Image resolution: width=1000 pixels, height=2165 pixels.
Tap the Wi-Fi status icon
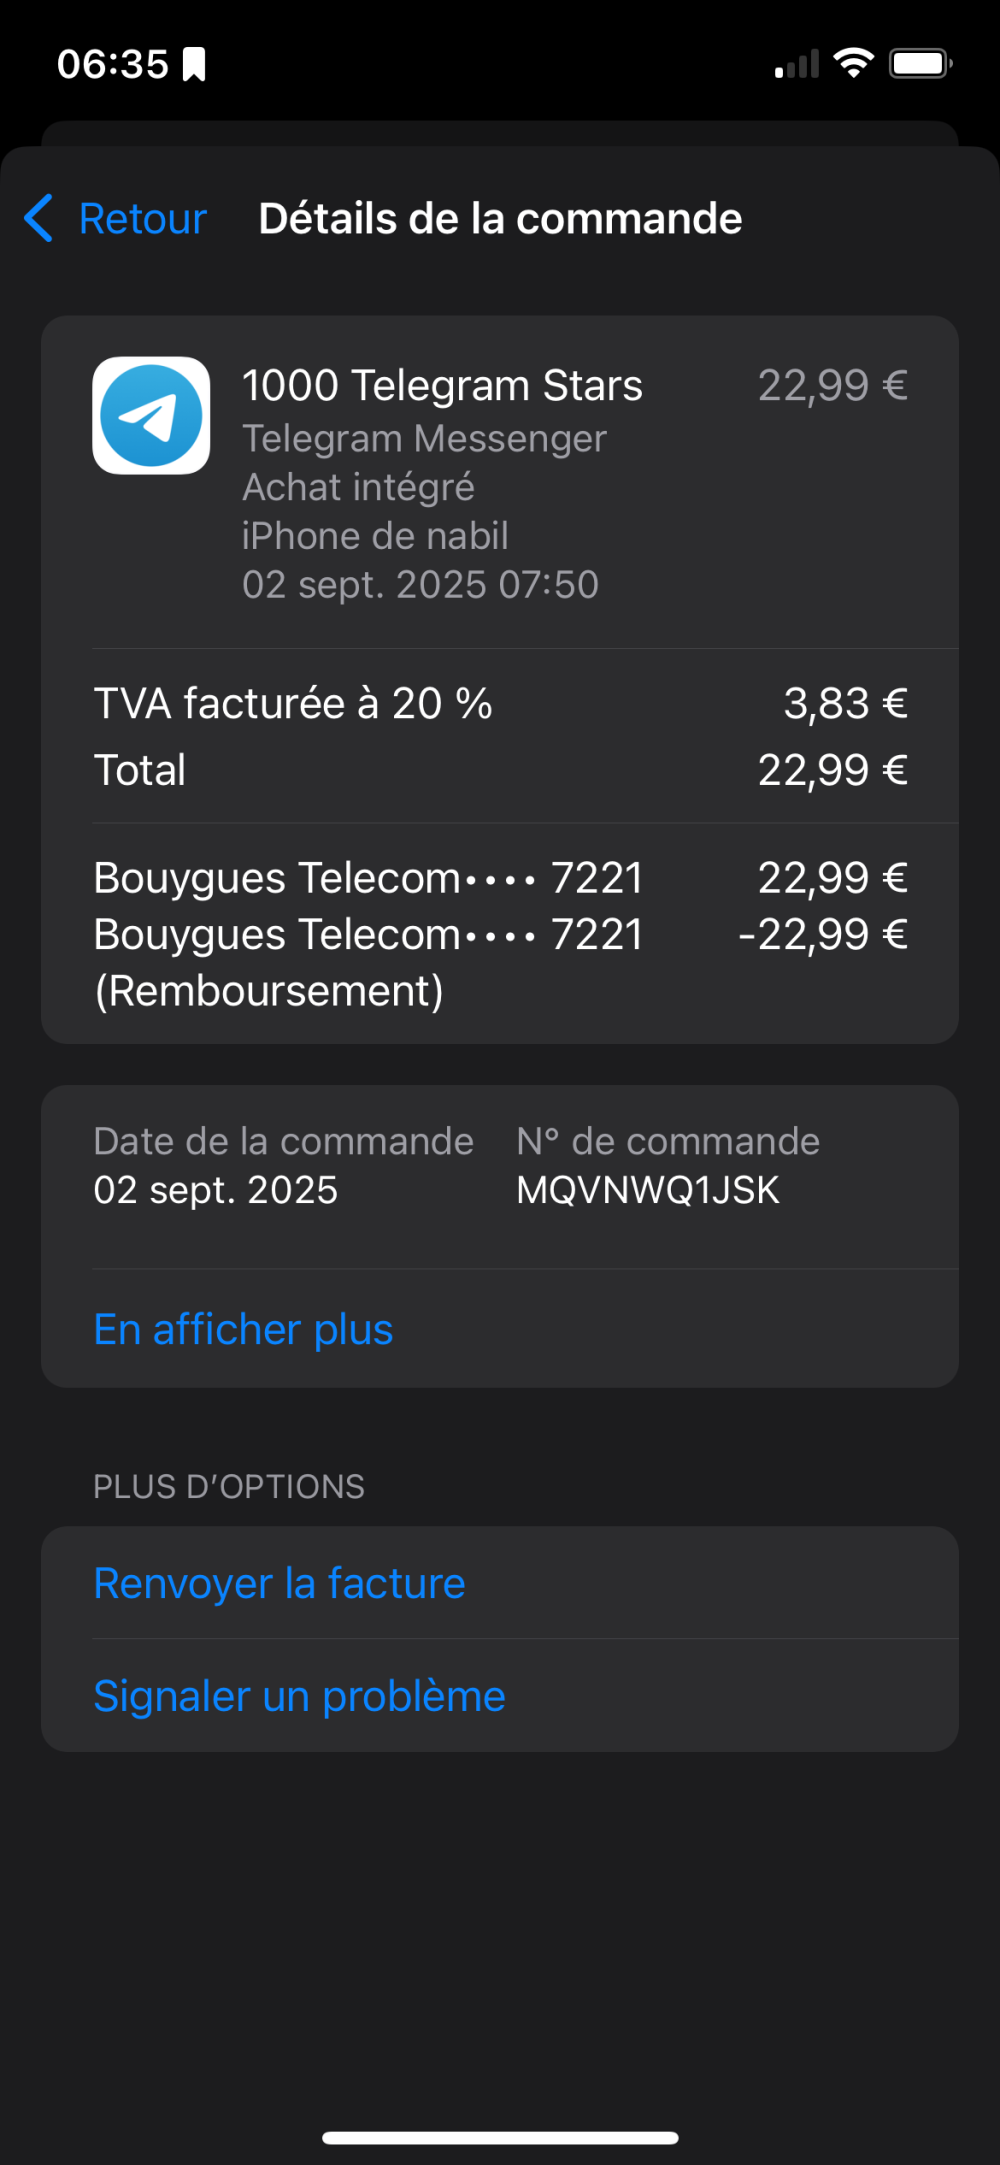click(853, 64)
